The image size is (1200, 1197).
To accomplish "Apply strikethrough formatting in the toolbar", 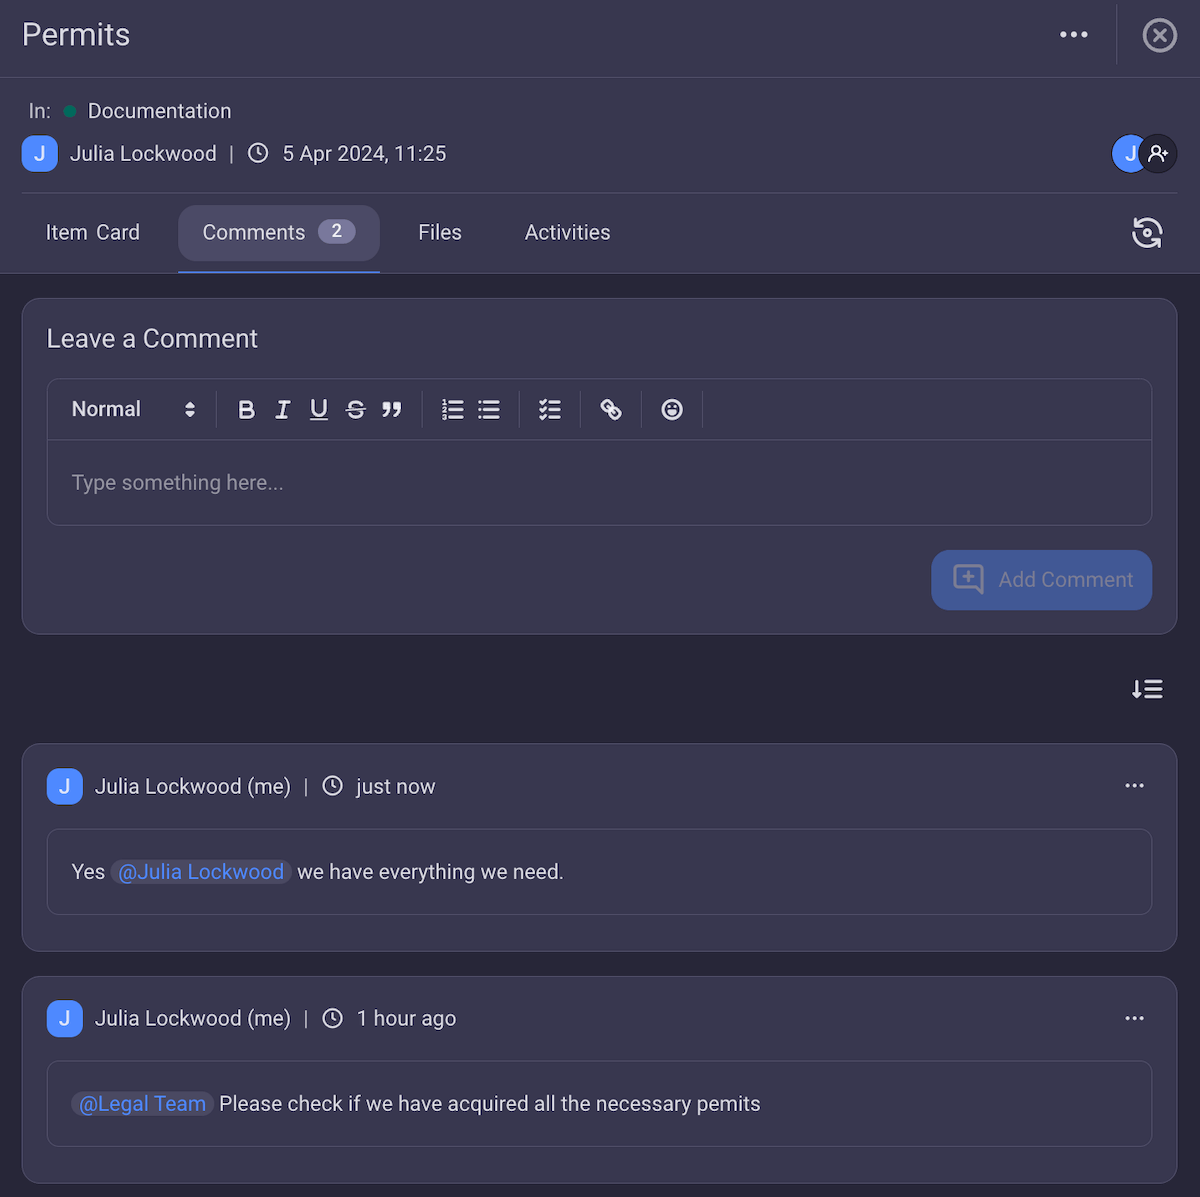I will [x=355, y=409].
